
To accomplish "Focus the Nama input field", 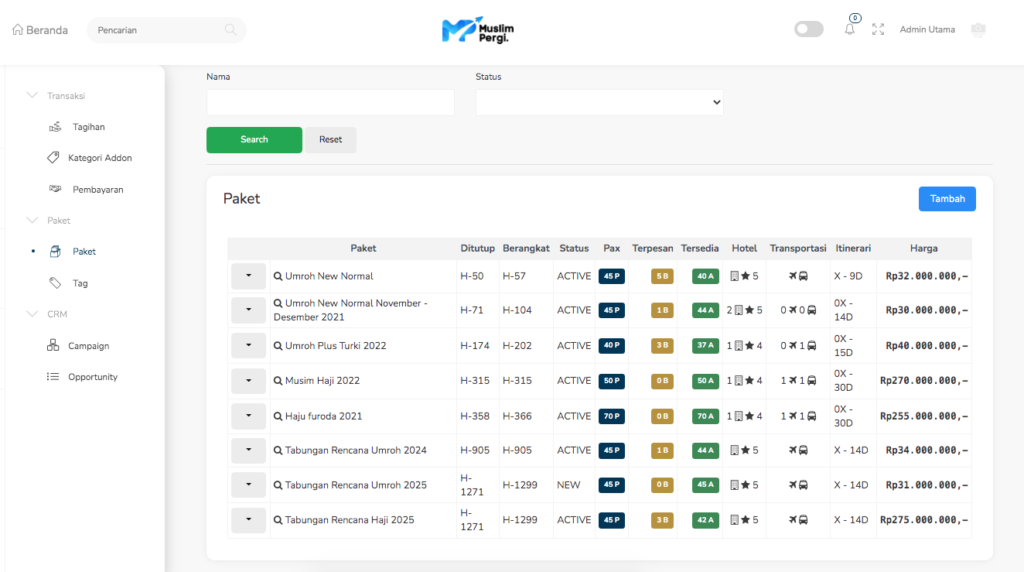I will tap(330, 102).
